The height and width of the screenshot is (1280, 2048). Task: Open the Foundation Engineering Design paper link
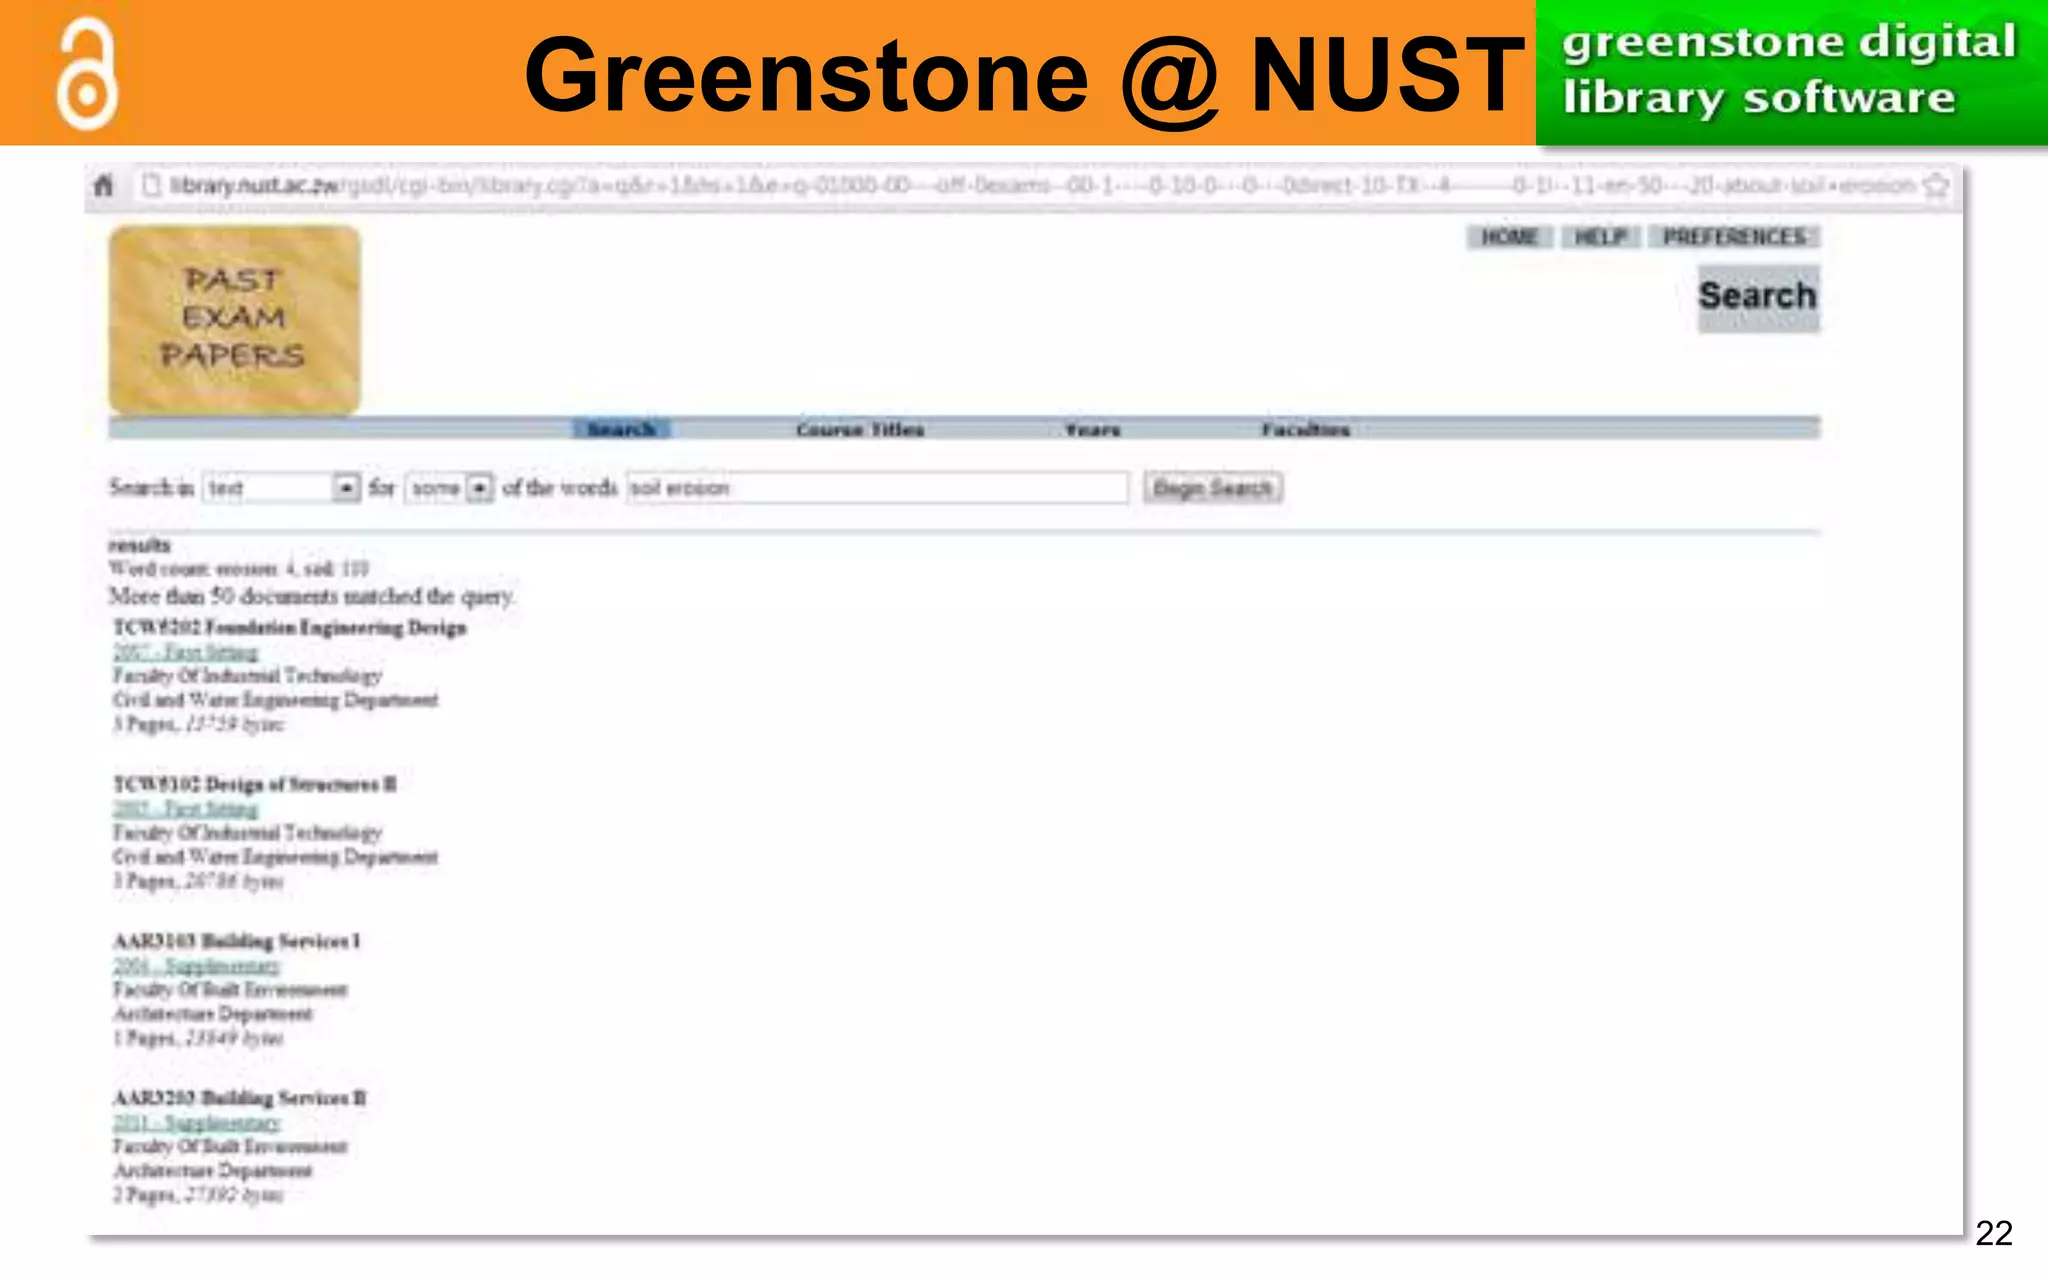coord(185,652)
